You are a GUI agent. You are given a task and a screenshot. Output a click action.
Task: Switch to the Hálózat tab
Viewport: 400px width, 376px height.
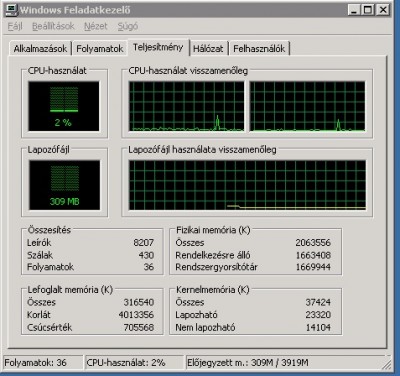[x=208, y=49]
